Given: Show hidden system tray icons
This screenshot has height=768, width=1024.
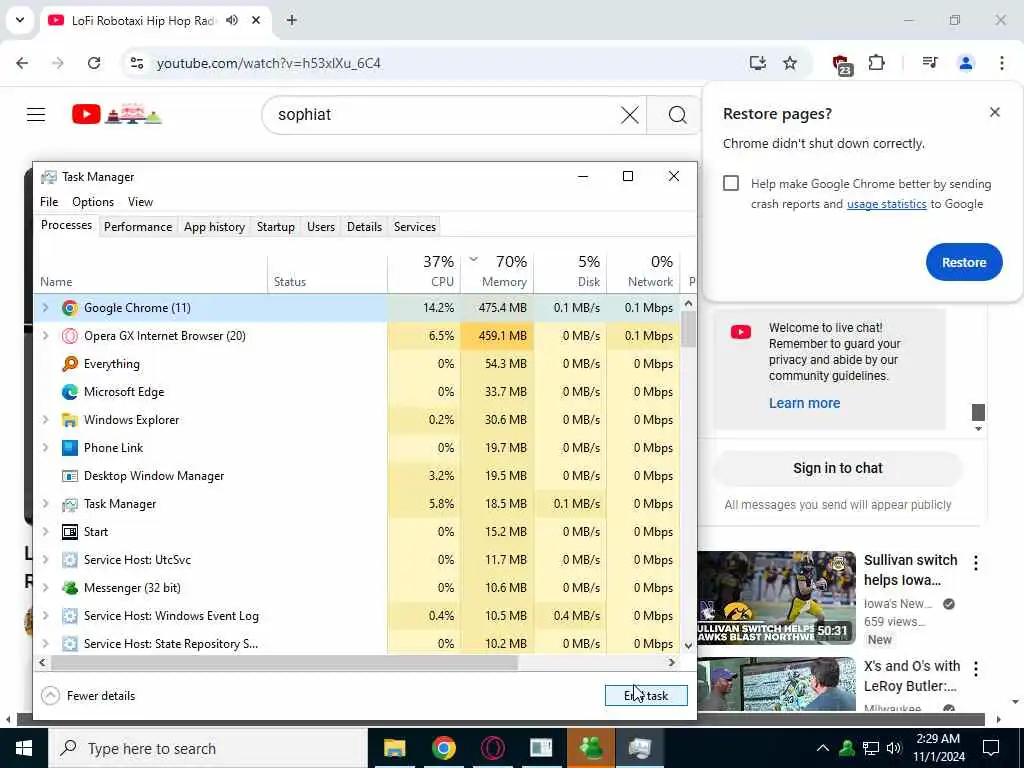Looking at the screenshot, I should [823, 748].
